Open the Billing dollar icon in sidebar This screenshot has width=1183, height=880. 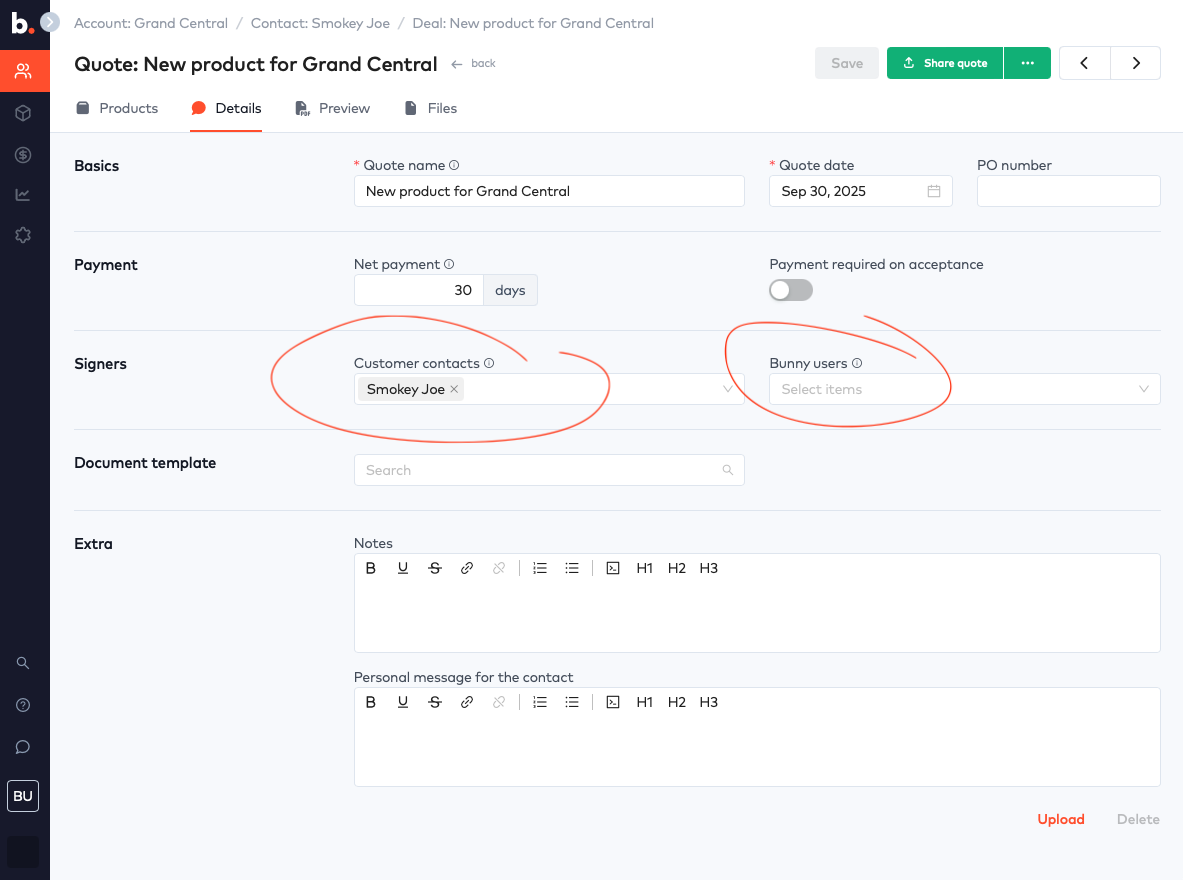tap(23, 155)
